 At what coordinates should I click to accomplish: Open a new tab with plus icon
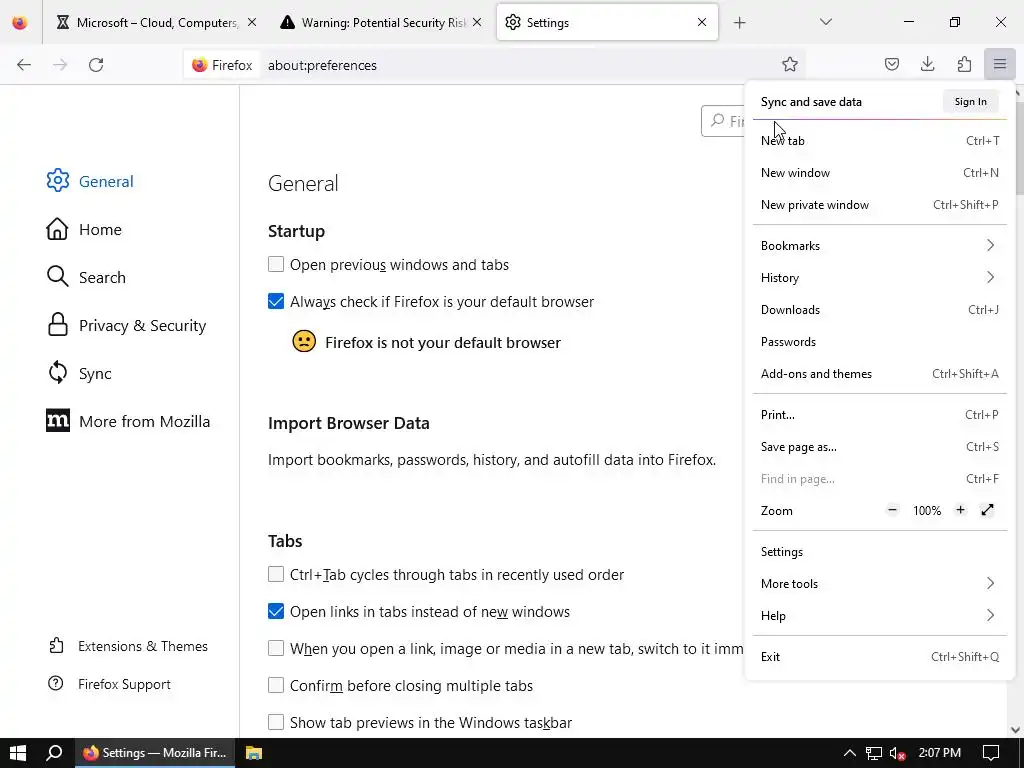739,23
